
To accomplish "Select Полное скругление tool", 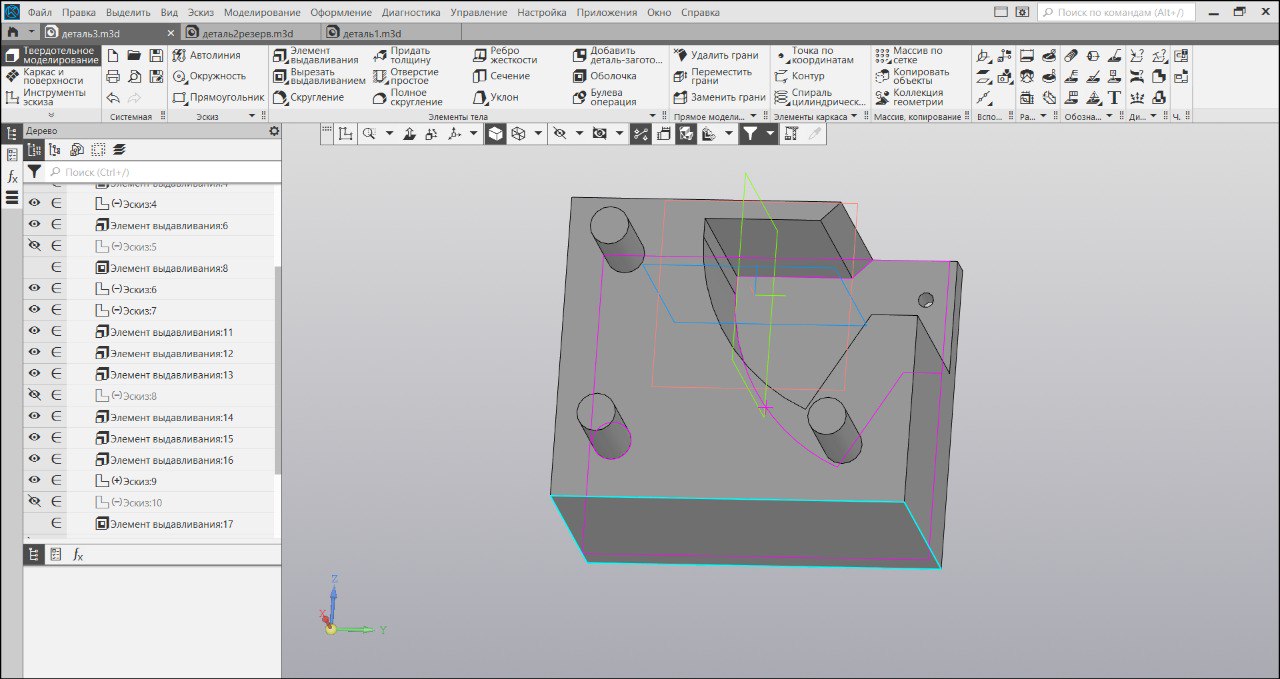I will [407, 97].
